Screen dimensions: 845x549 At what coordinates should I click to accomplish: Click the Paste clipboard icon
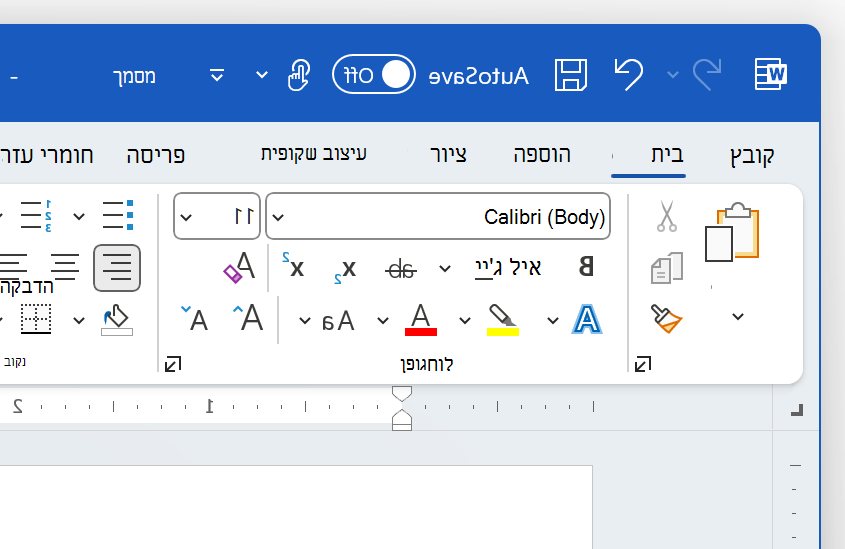pyautogui.click(x=732, y=232)
